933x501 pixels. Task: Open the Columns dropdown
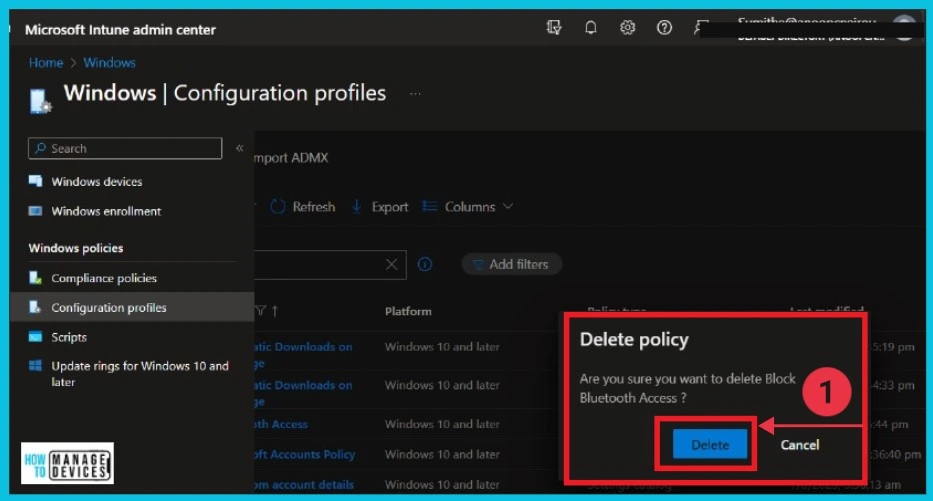click(468, 206)
